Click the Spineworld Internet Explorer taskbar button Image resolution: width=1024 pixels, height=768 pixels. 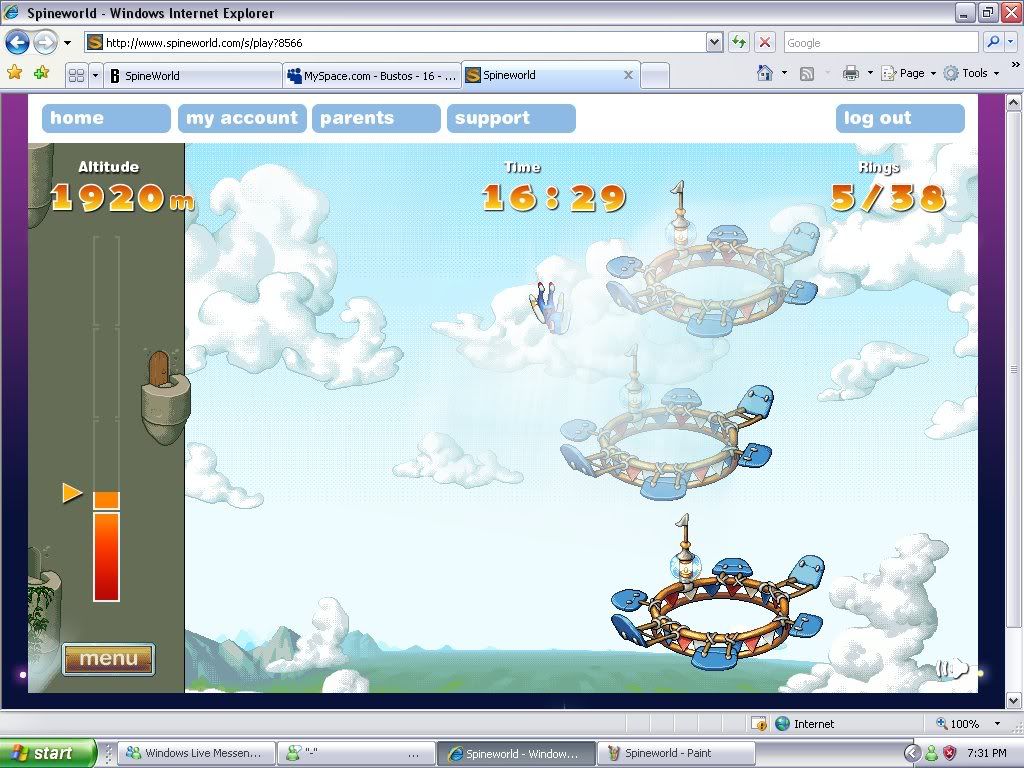tap(515, 753)
